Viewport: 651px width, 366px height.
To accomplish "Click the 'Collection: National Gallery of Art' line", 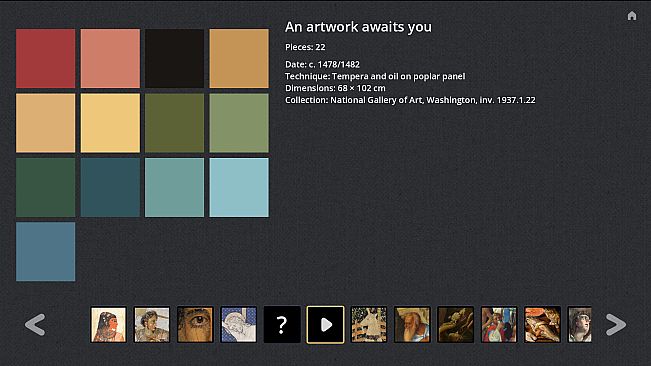I will tap(410, 100).
